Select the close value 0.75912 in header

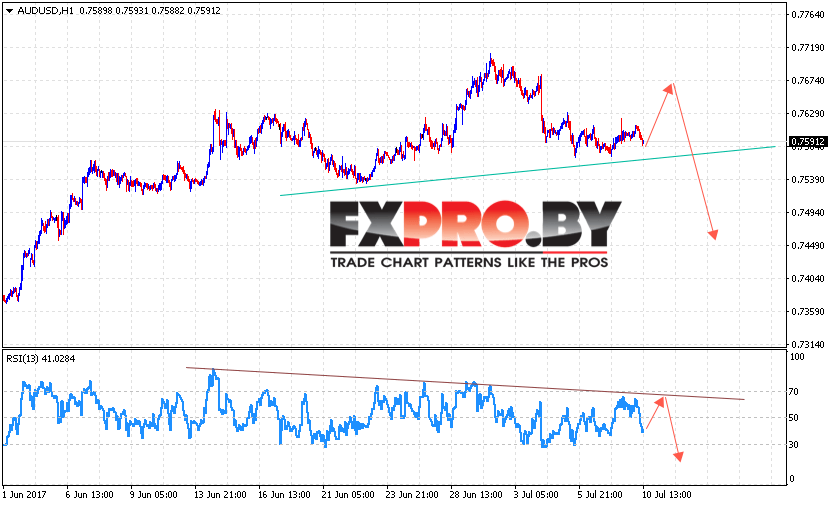point(204,11)
